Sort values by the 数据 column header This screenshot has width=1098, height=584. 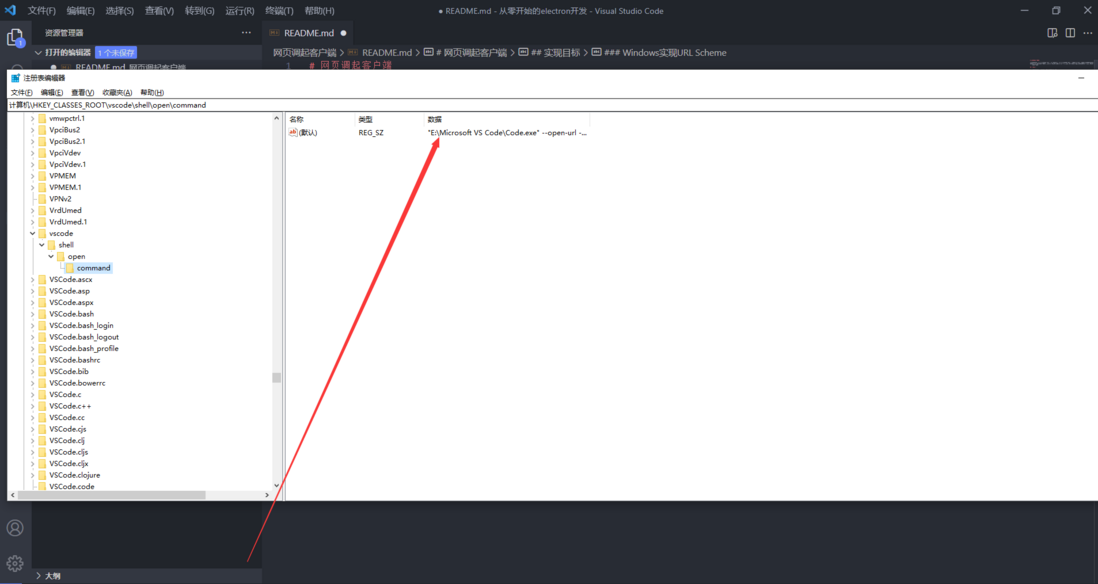pyautogui.click(x=507, y=120)
